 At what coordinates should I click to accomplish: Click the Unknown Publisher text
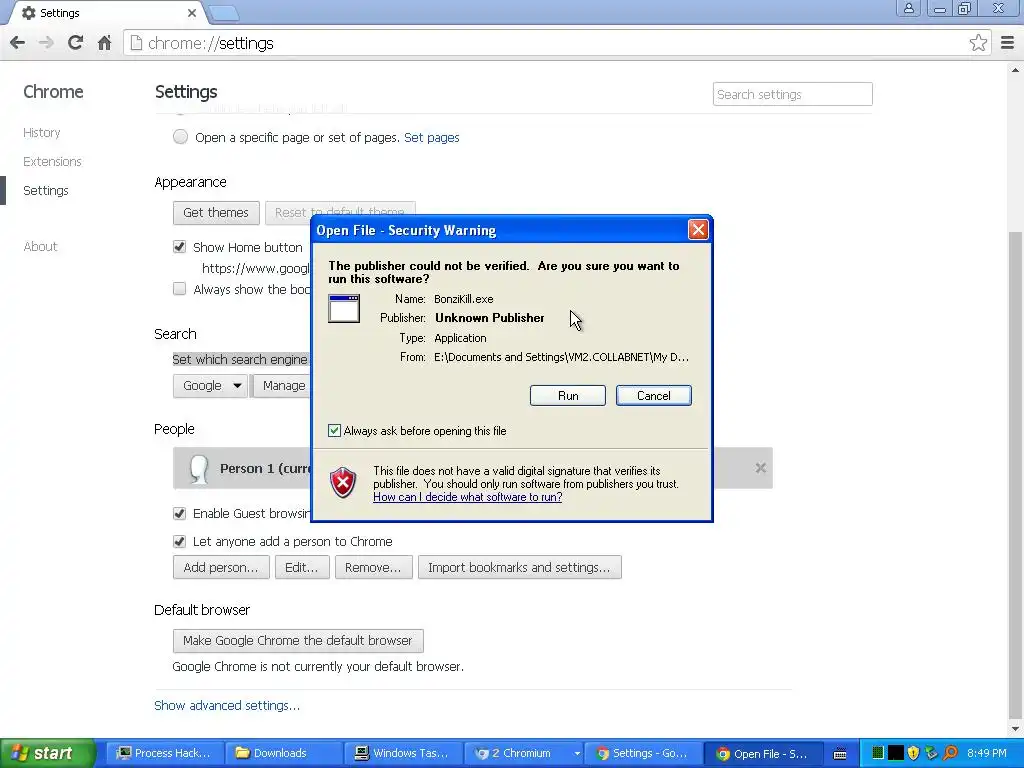click(x=490, y=318)
